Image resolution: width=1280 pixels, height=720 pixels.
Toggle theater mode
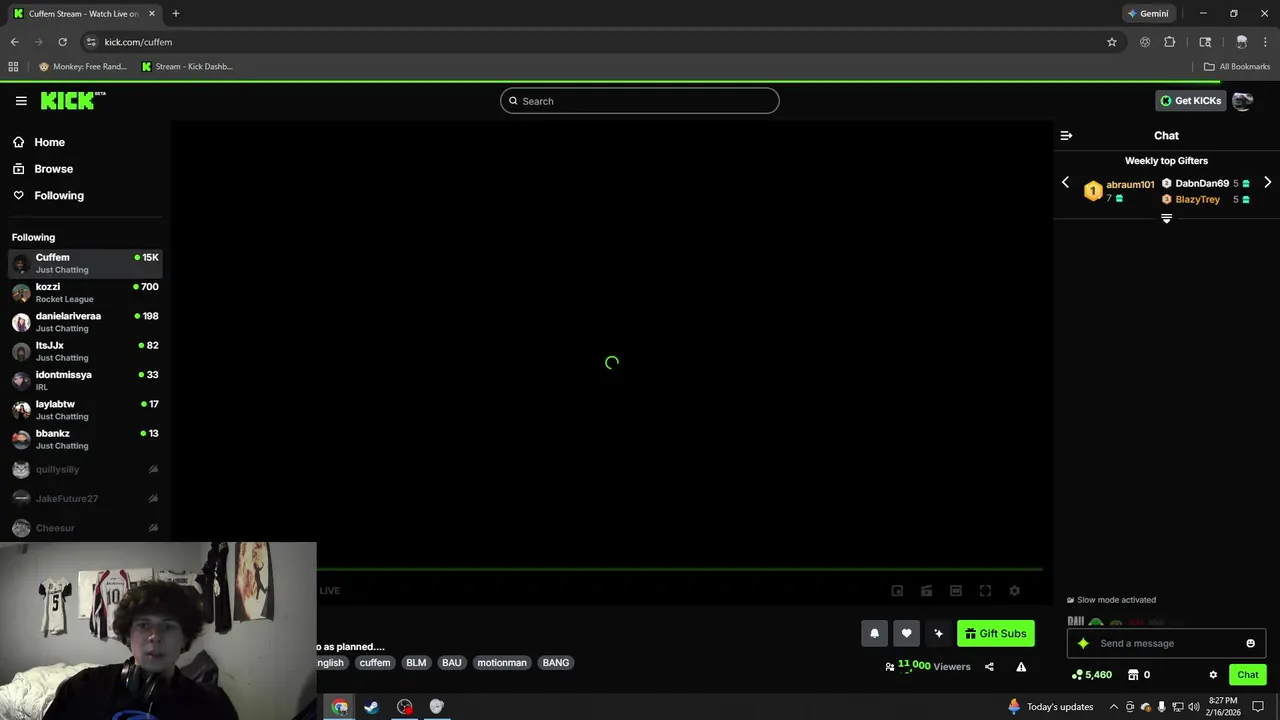pos(956,591)
